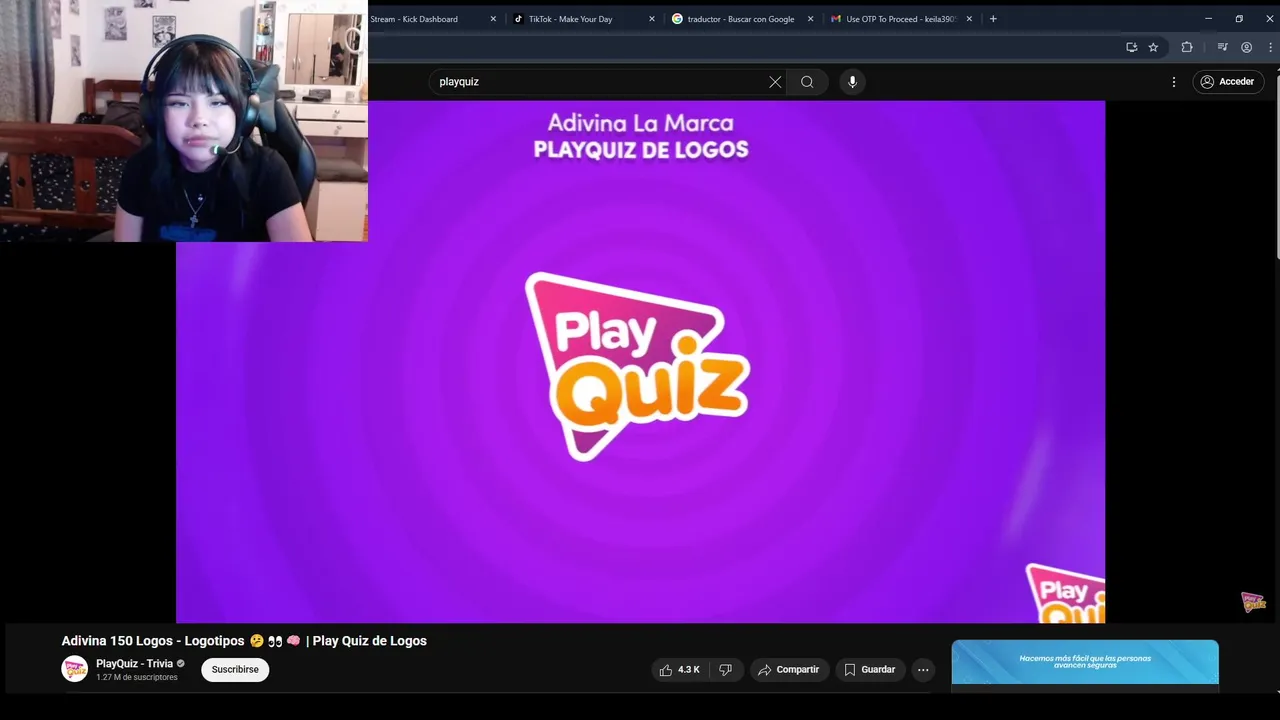
Task: Close the Kick Dashboard tab
Action: pos(493,19)
